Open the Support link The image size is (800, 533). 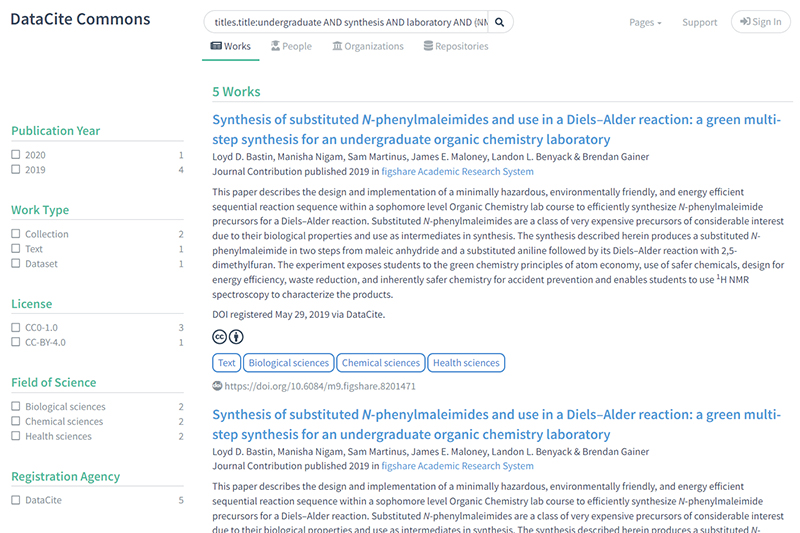(x=699, y=22)
